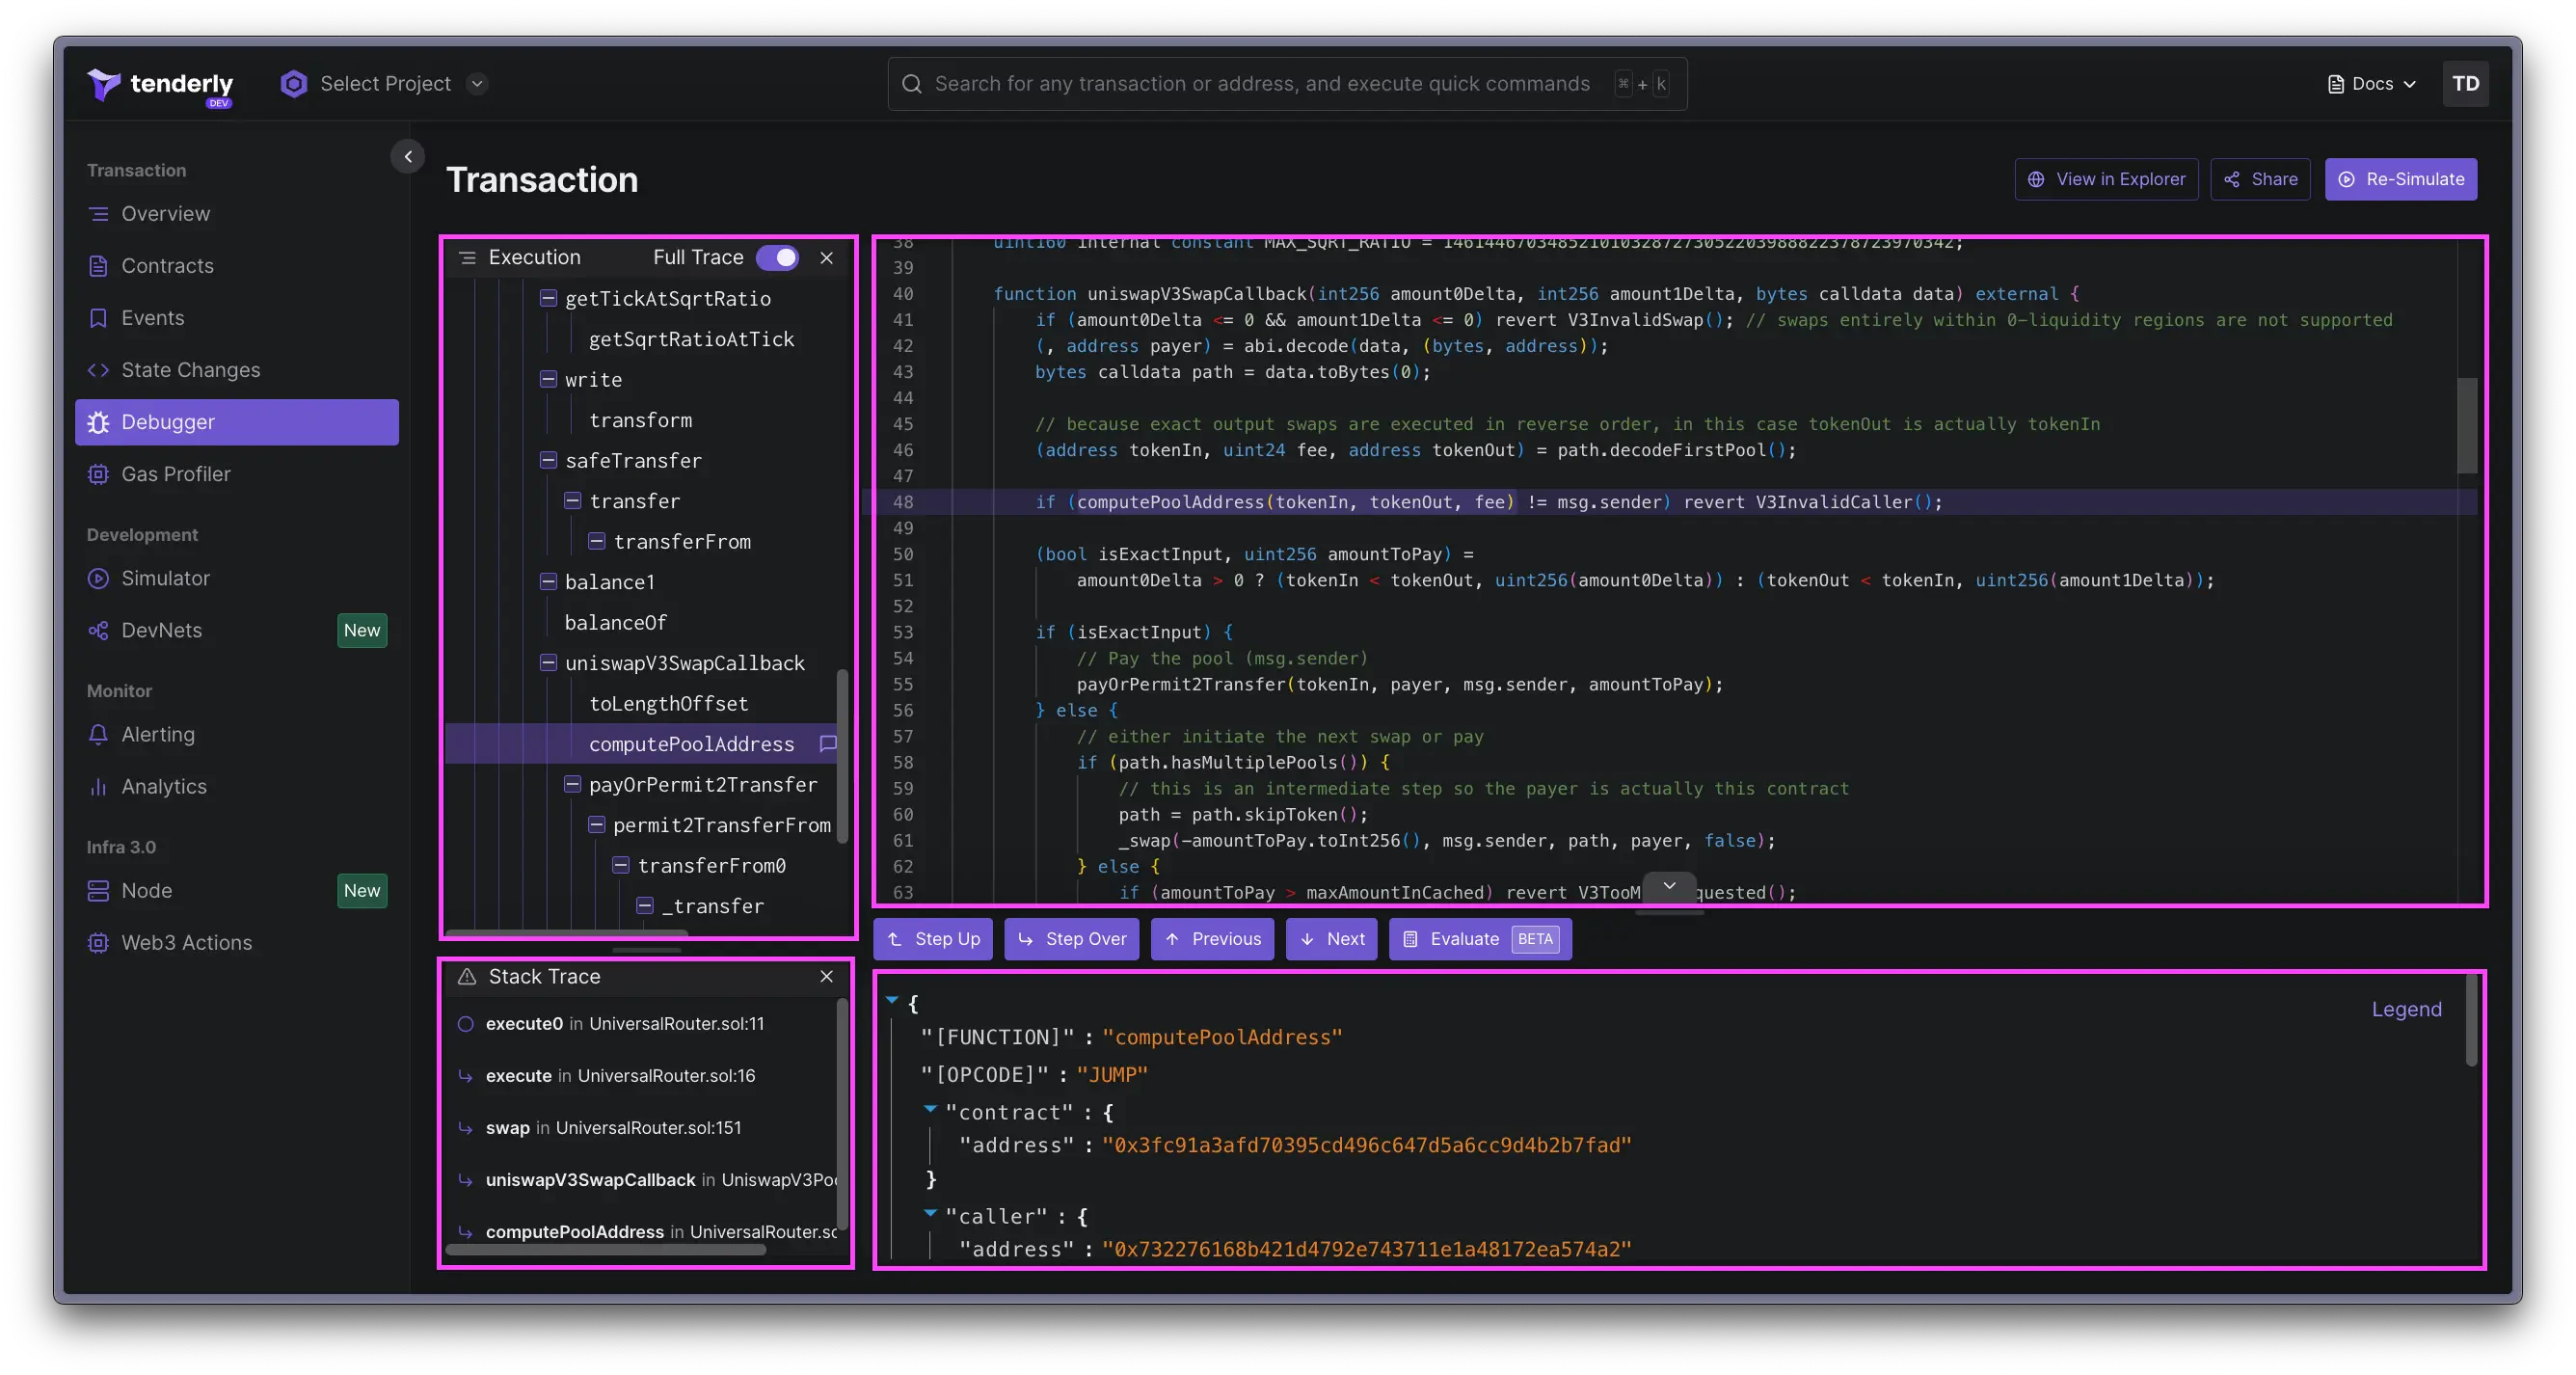Collapse the transferFrom0 trace node

(620, 865)
